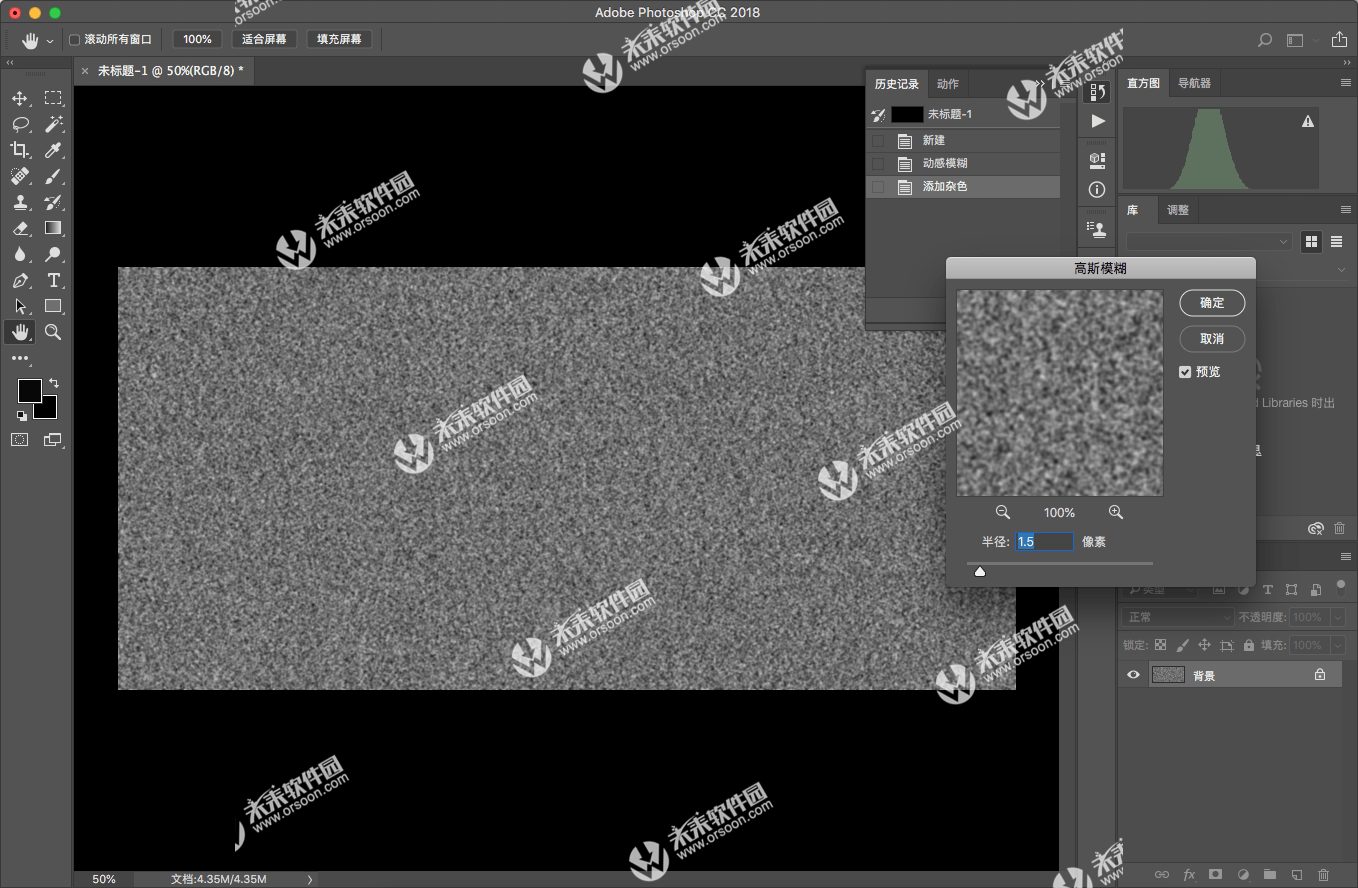The image size is (1358, 888).
Task: Select the Pen tool
Action: pos(19,280)
